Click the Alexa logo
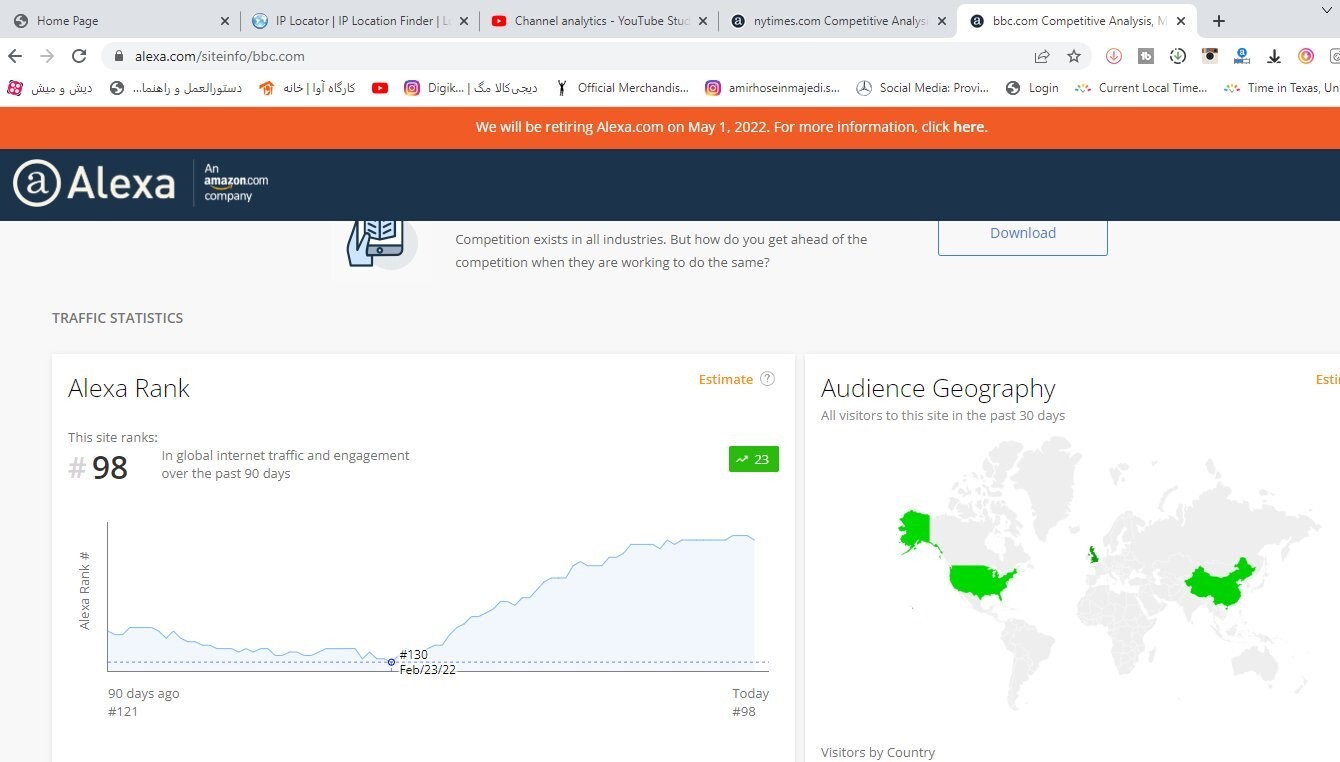This screenshot has height=762, width=1340. 94,183
